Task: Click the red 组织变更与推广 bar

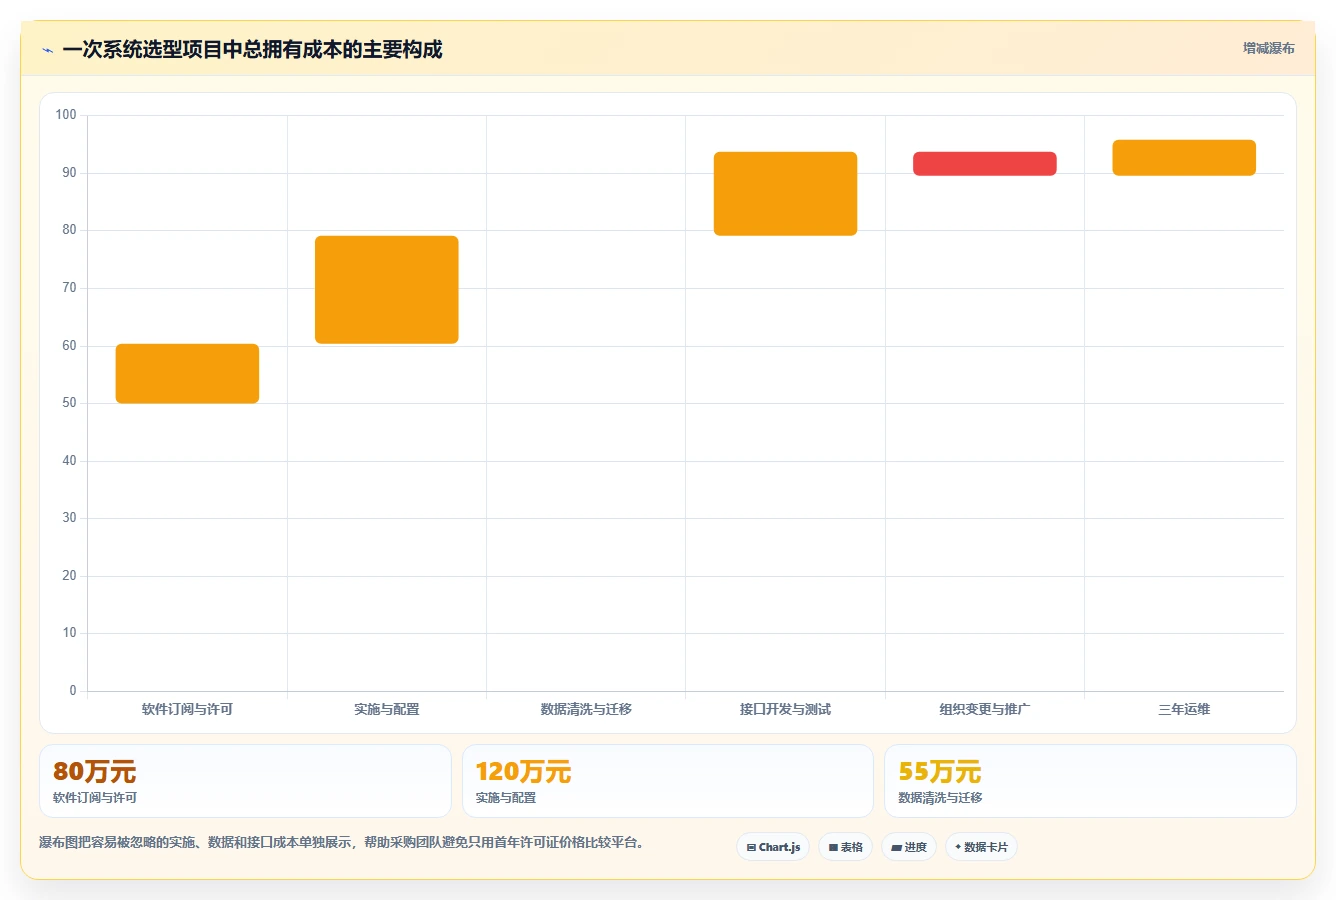Action: coord(985,164)
